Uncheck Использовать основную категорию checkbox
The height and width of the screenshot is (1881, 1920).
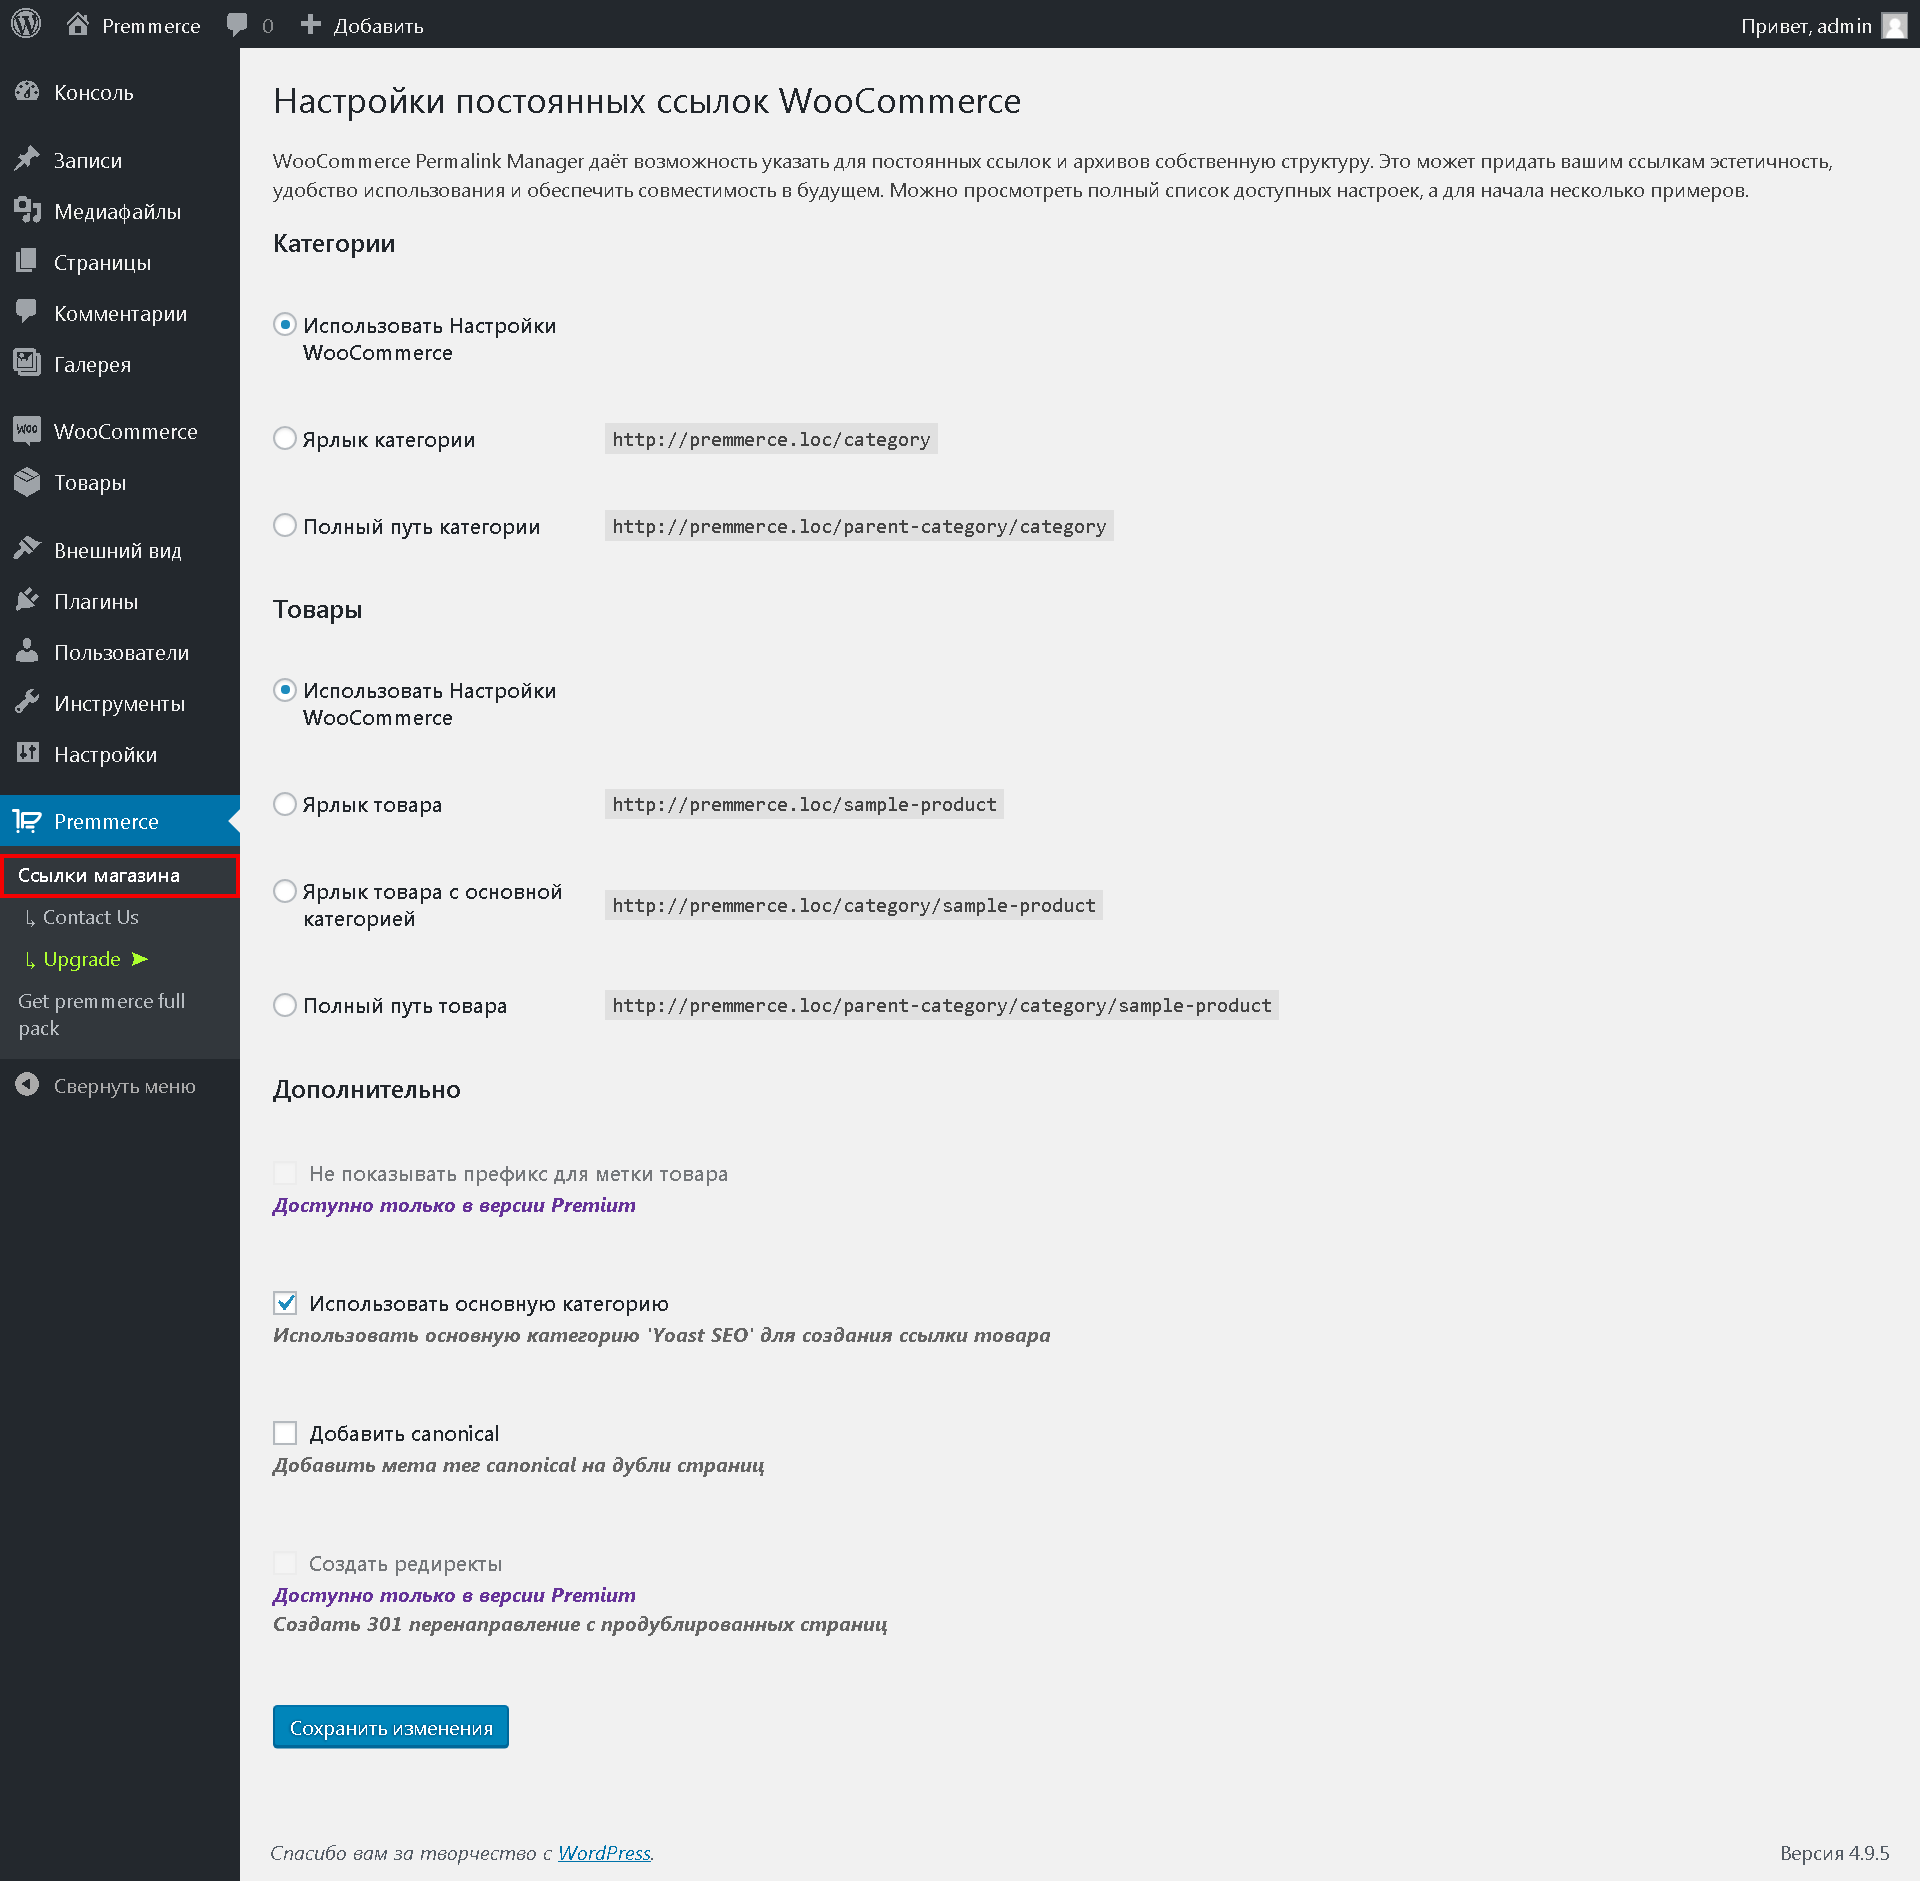285,1303
